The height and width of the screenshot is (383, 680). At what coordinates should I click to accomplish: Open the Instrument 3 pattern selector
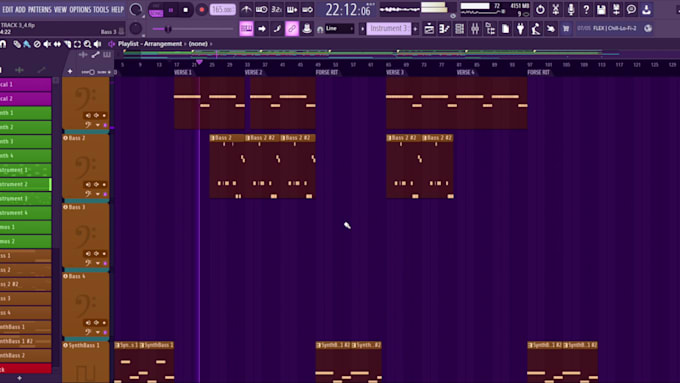389,29
